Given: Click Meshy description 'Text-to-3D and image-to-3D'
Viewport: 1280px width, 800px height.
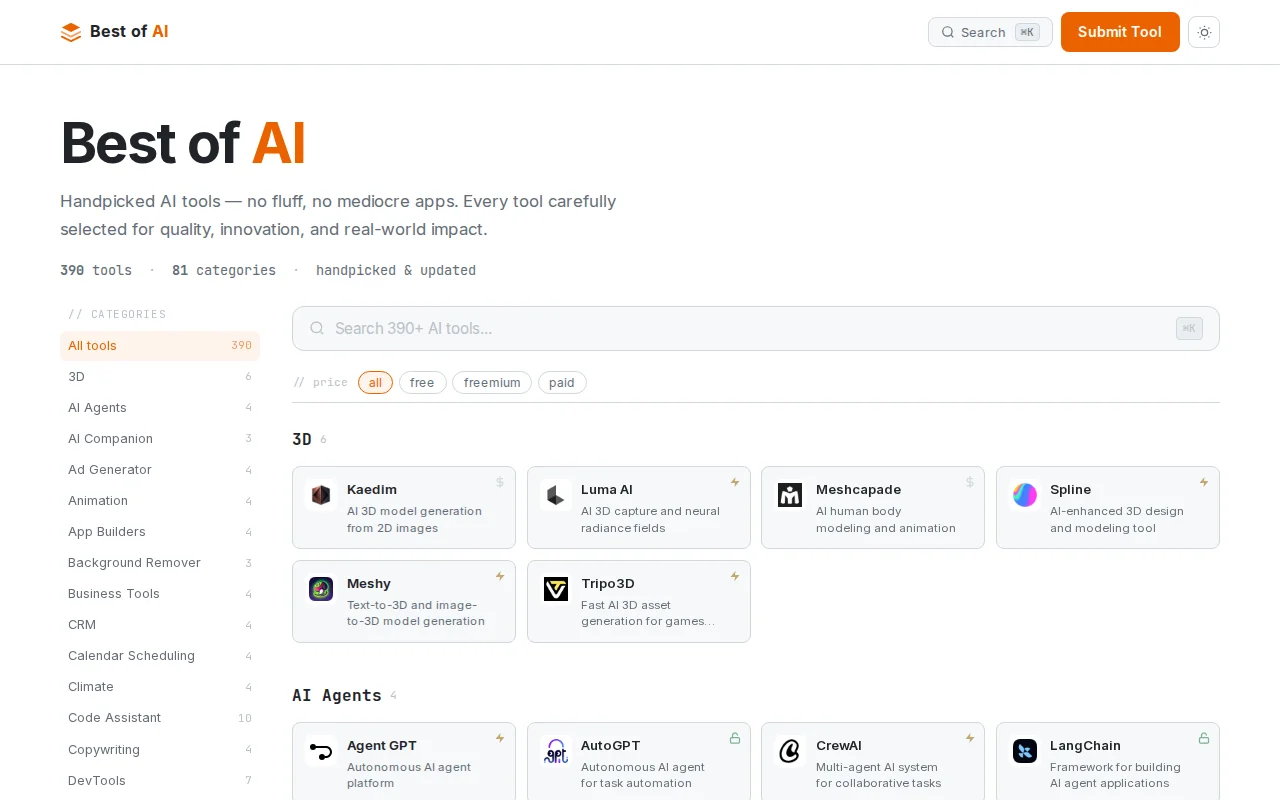Looking at the screenshot, I should [x=416, y=613].
